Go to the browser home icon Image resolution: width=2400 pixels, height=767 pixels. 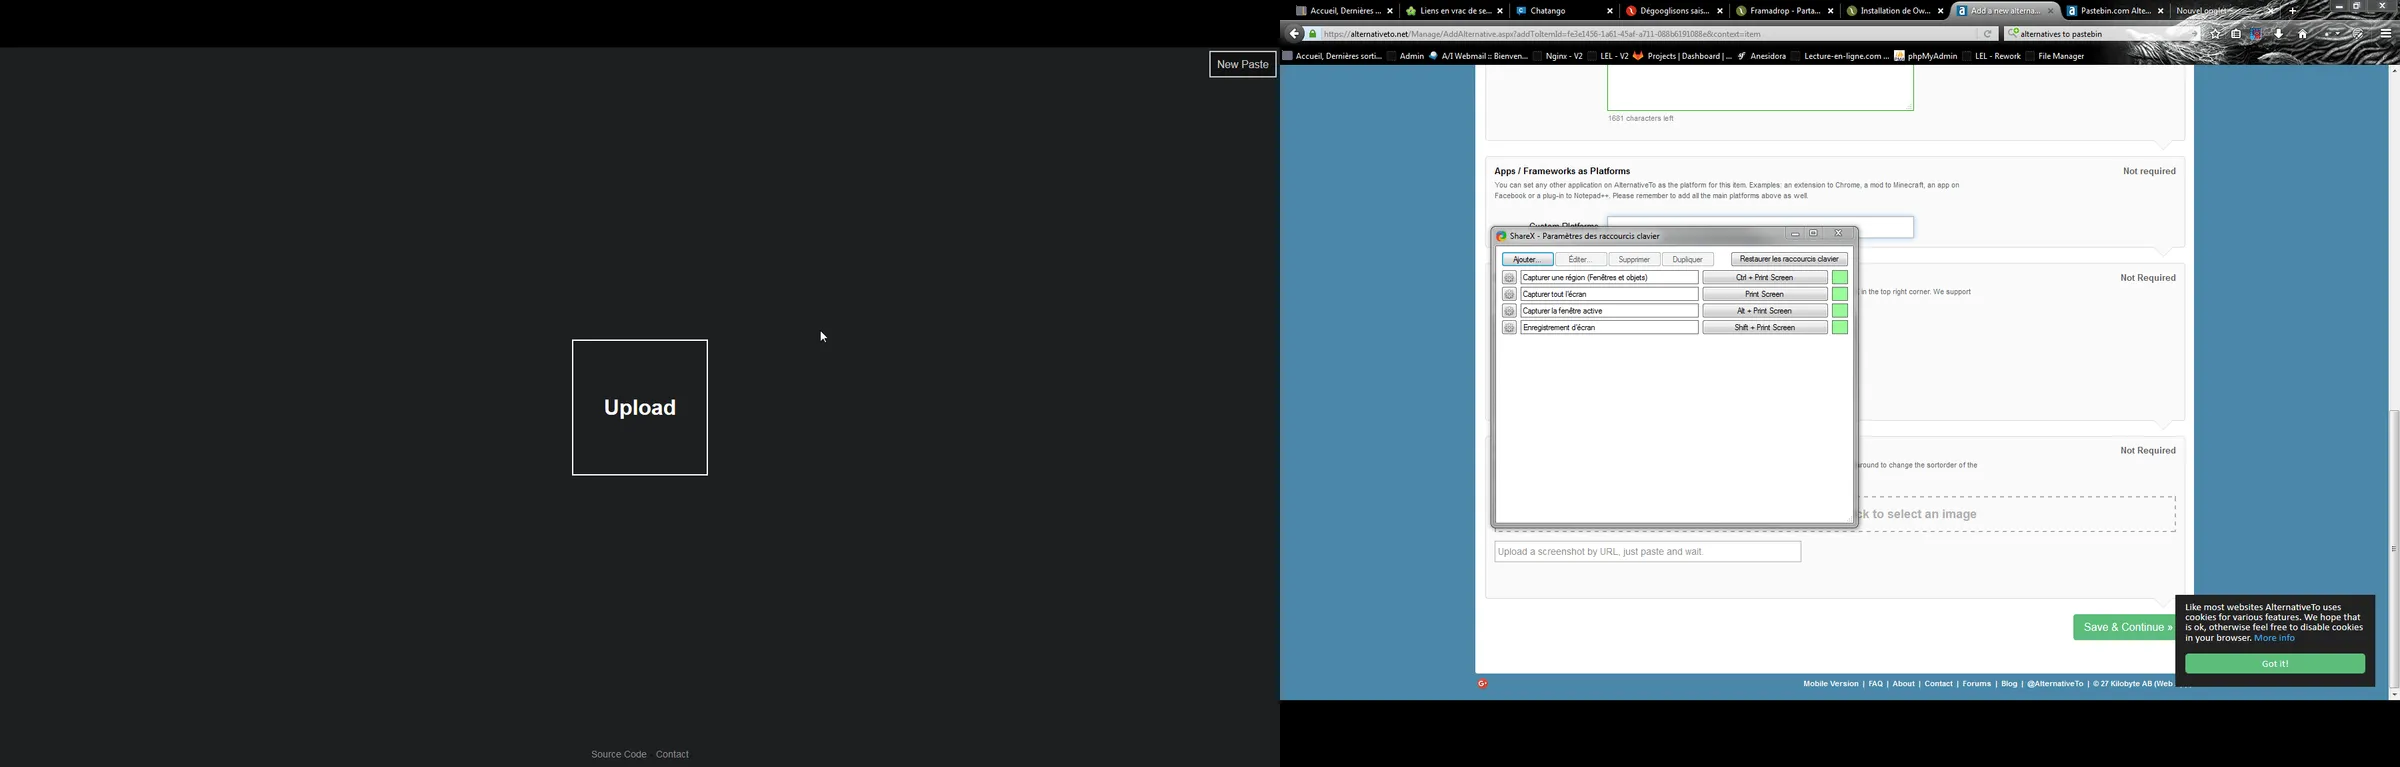pos(2302,34)
